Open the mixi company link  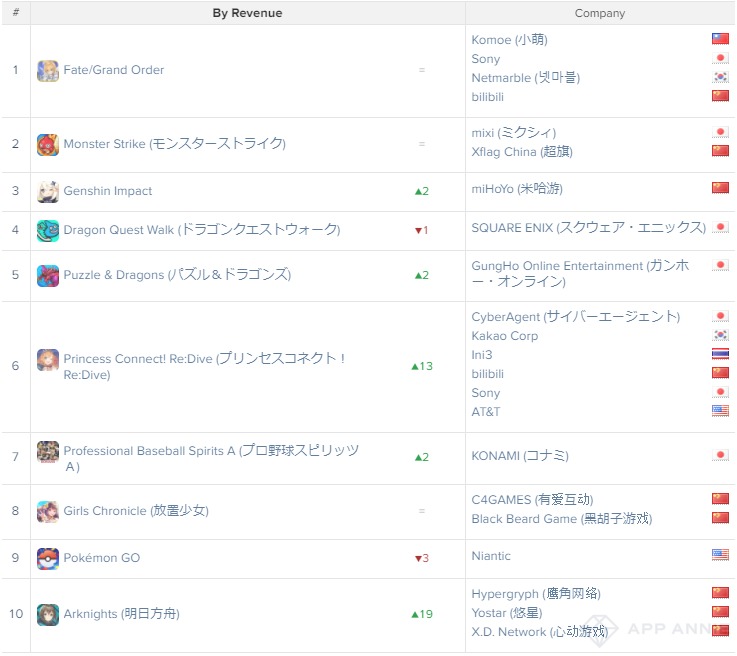514,133
